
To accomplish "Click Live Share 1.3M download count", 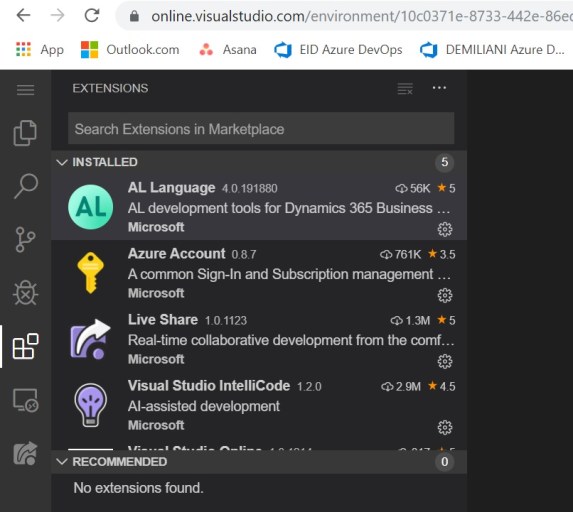I will (410, 321).
